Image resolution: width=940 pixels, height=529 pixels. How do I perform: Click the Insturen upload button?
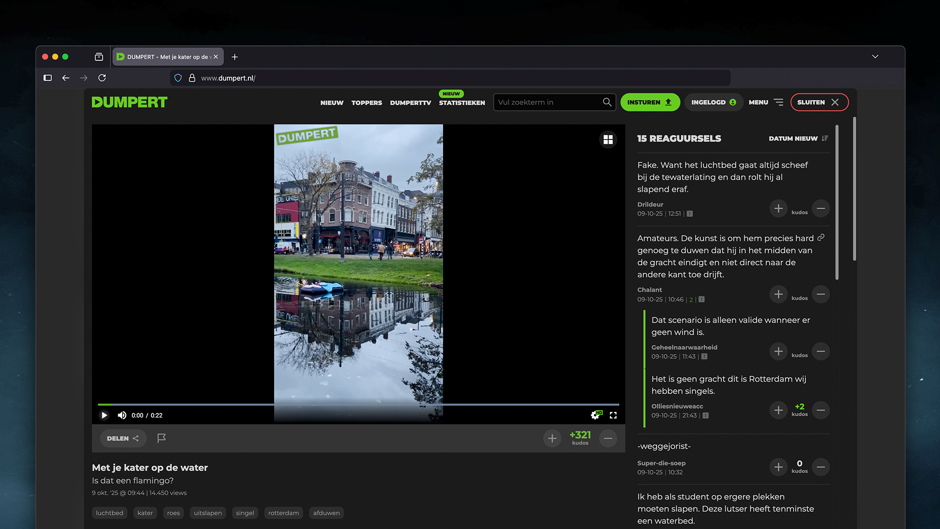click(x=650, y=102)
